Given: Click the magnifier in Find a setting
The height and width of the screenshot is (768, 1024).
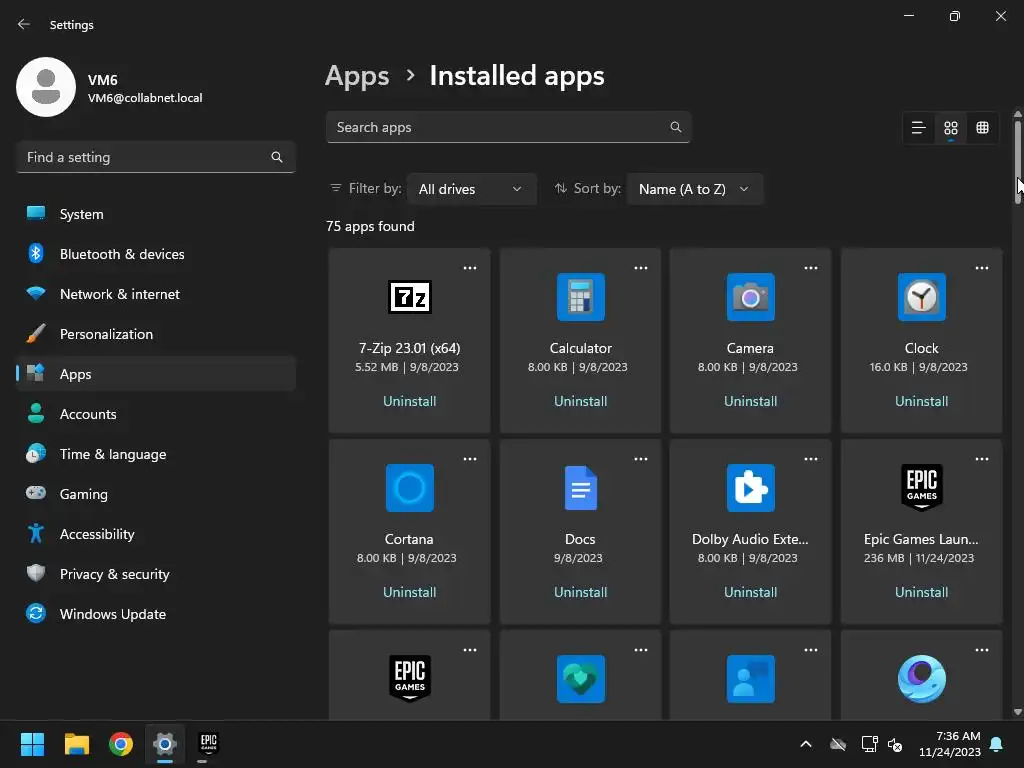Looking at the screenshot, I should [x=276, y=157].
